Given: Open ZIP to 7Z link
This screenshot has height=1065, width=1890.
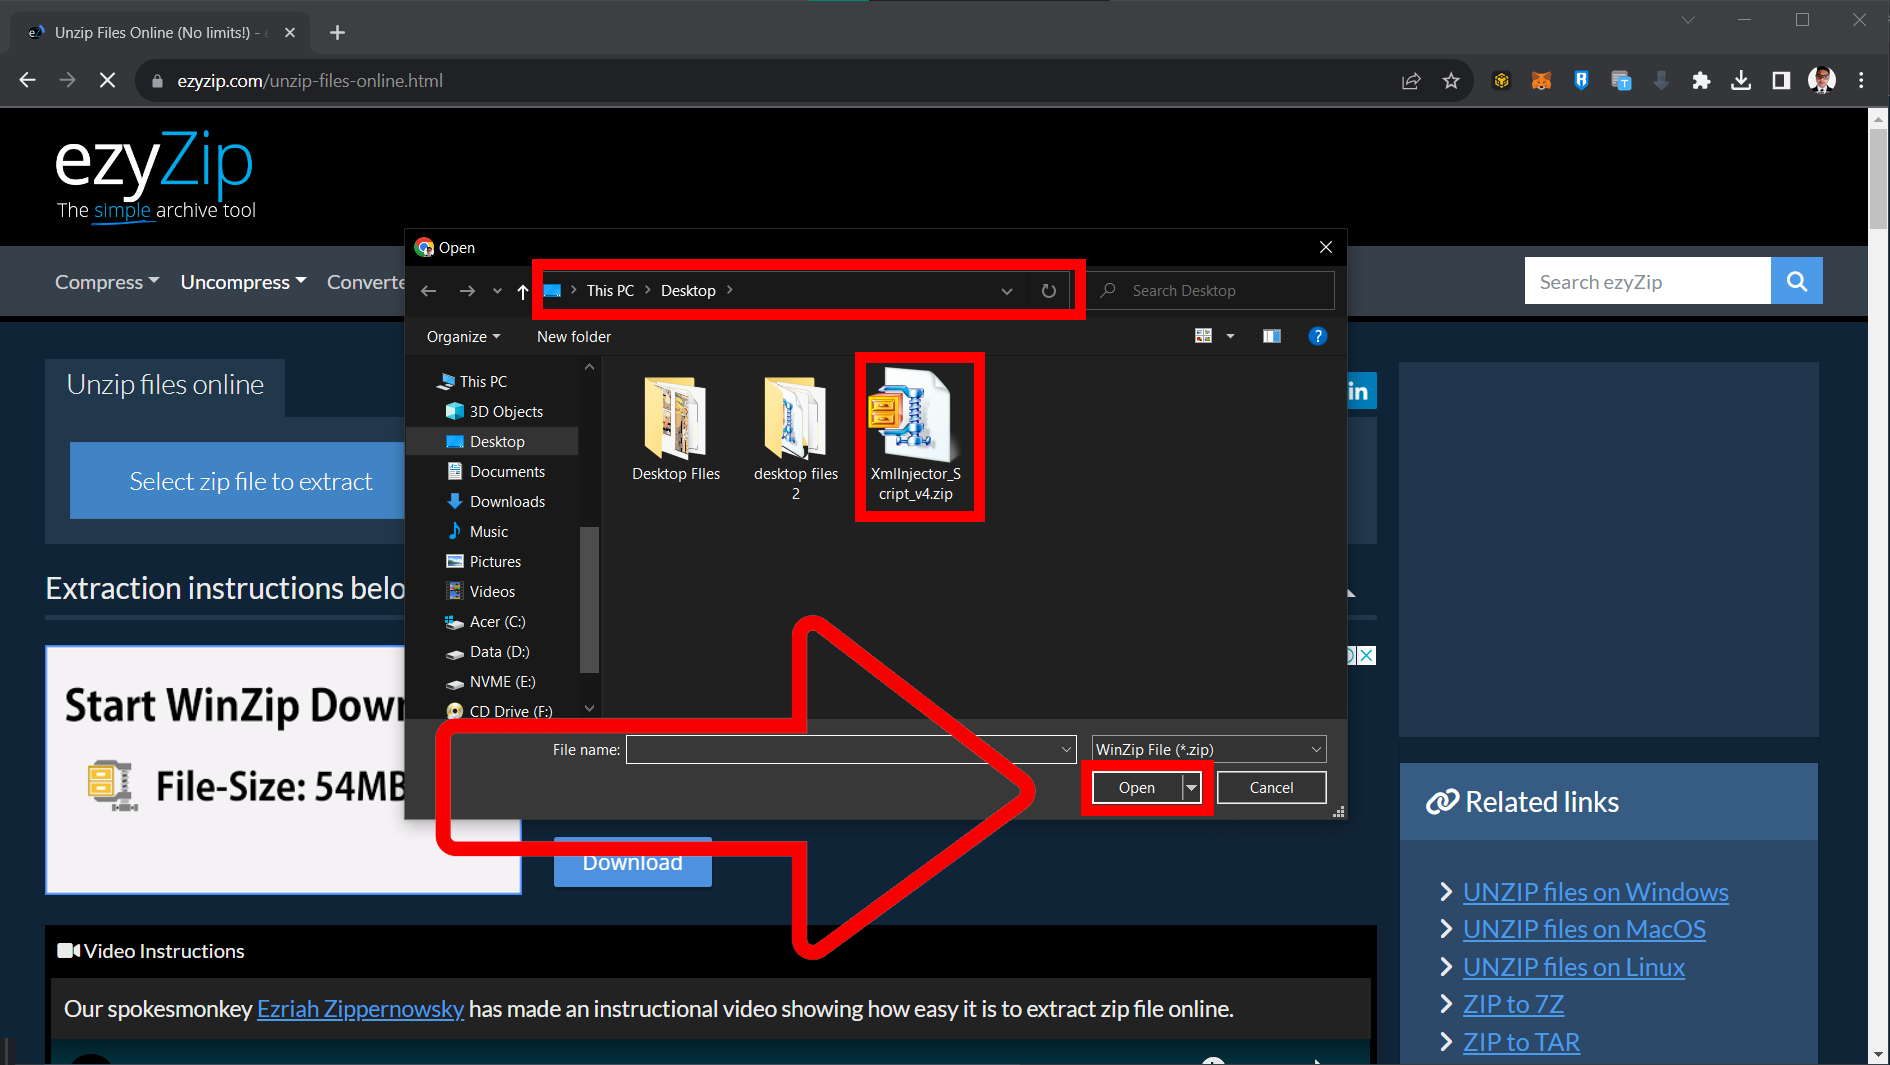Looking at the screenshot, I should [x=1513, y=1004].
